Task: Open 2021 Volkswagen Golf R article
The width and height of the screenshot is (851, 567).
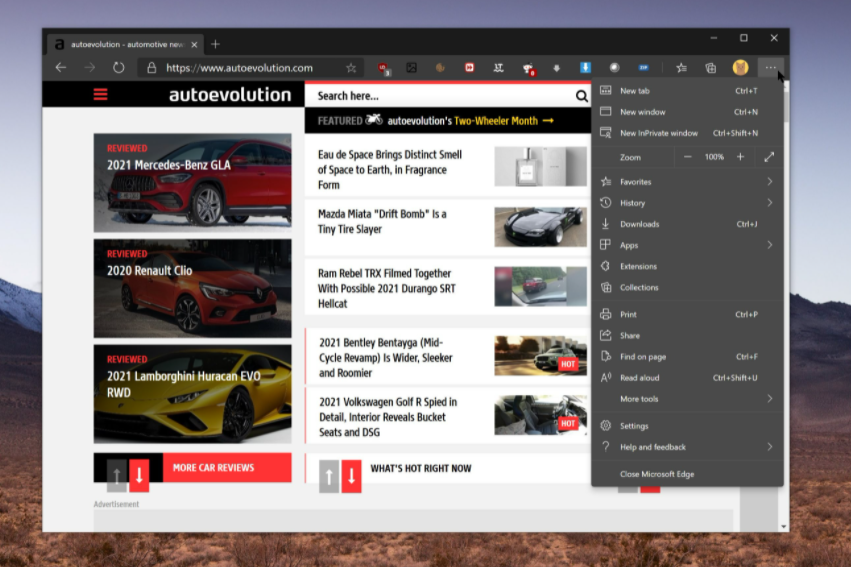Action: click(388, 417)
